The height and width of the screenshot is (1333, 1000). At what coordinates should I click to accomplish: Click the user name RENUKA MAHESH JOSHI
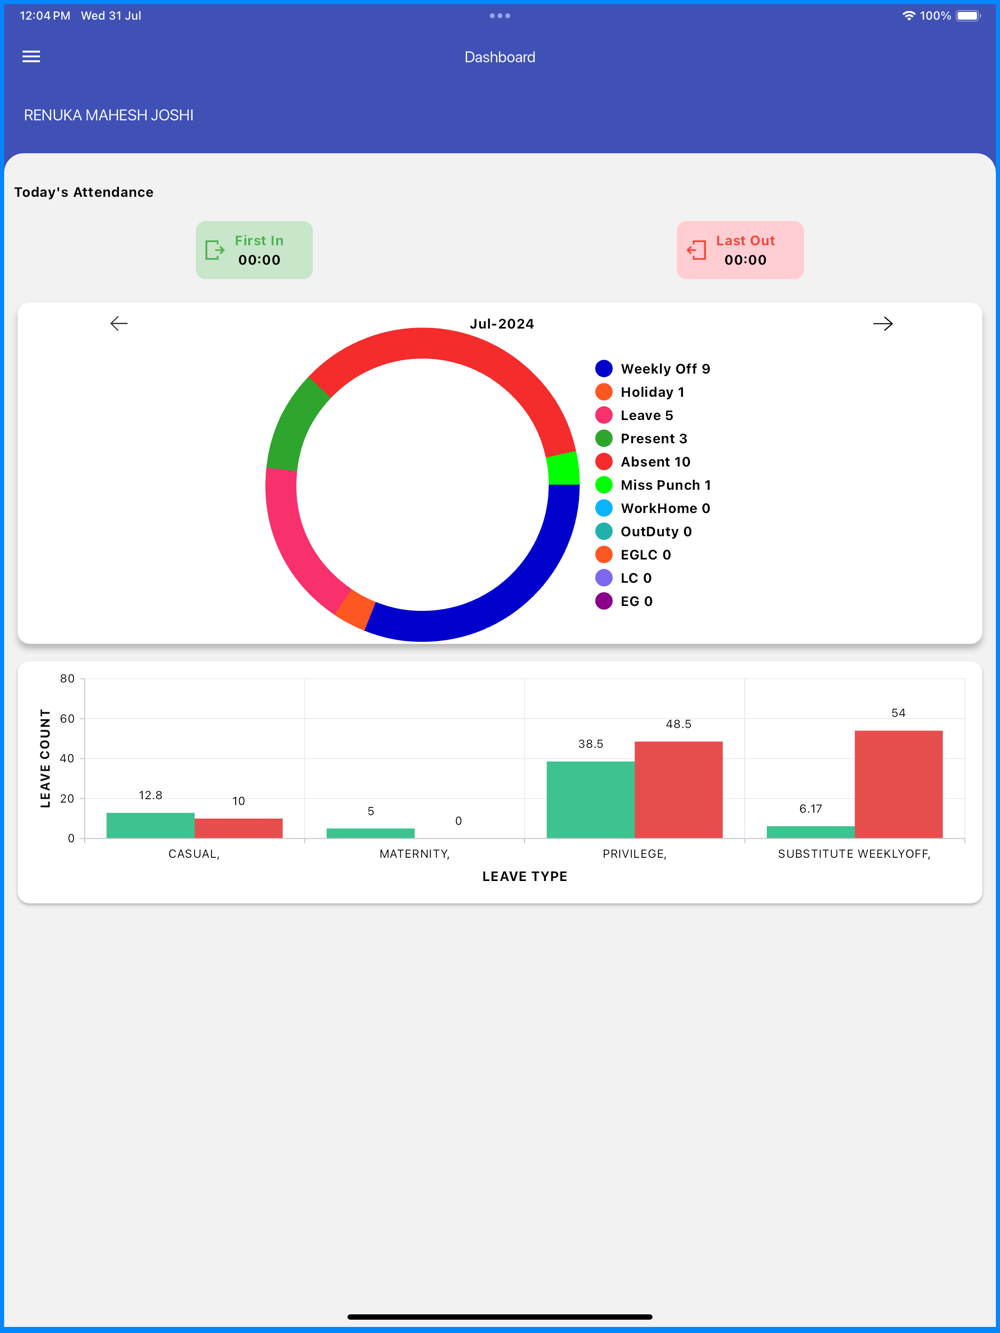pyautogui.click(x=109, y=115)
